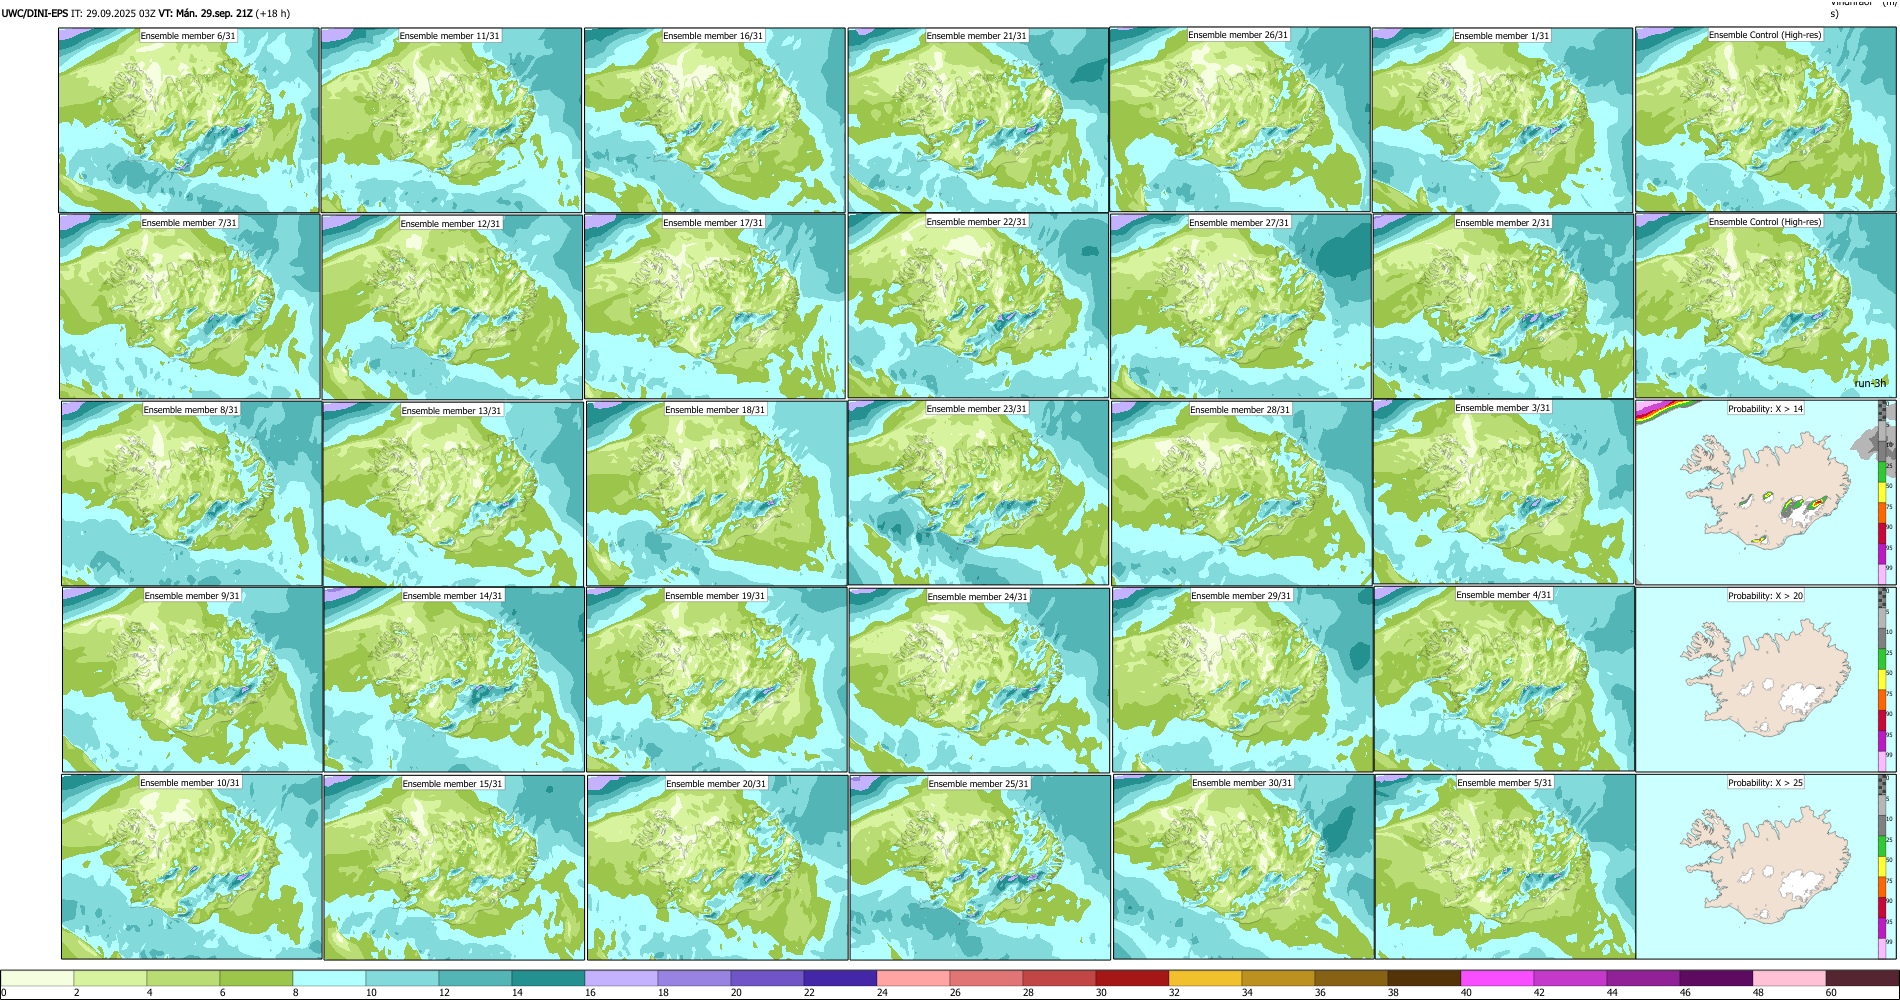Click the 'UWC/DINI-EPS' header text
This screenshot has height=1000, width=1900.
[x=35, y=14]
